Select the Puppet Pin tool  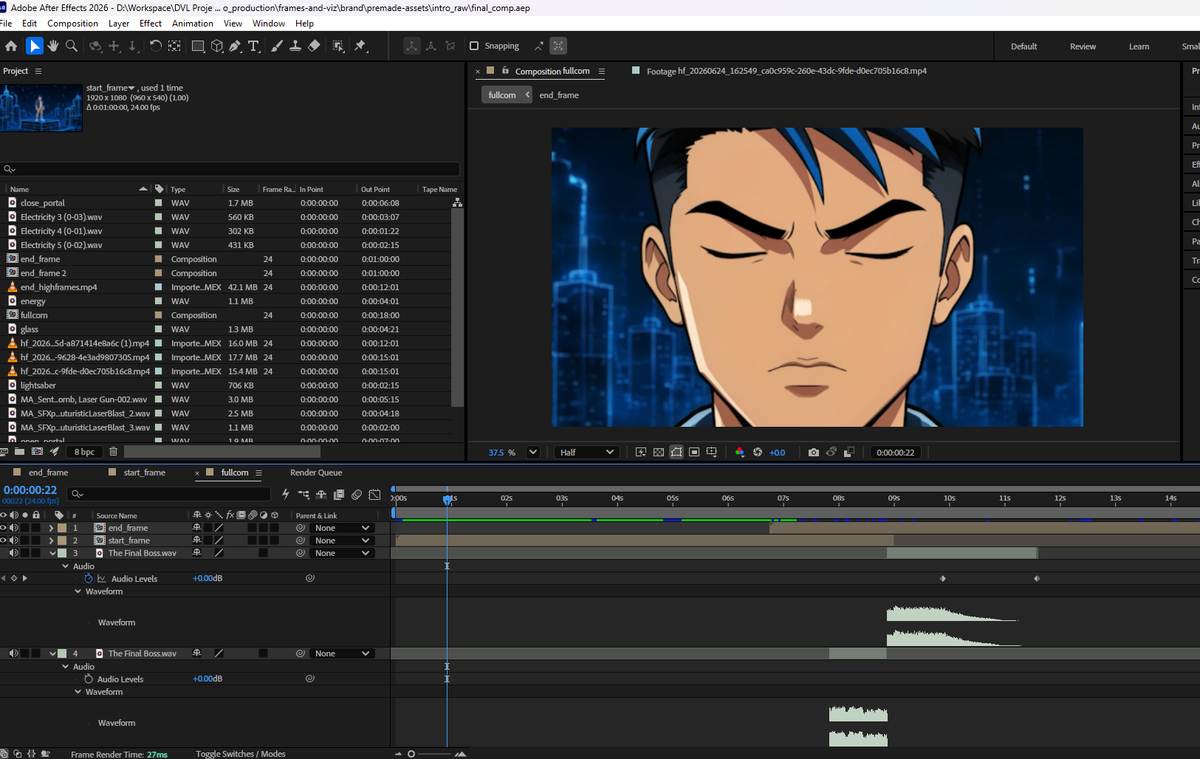coord(360,46)
